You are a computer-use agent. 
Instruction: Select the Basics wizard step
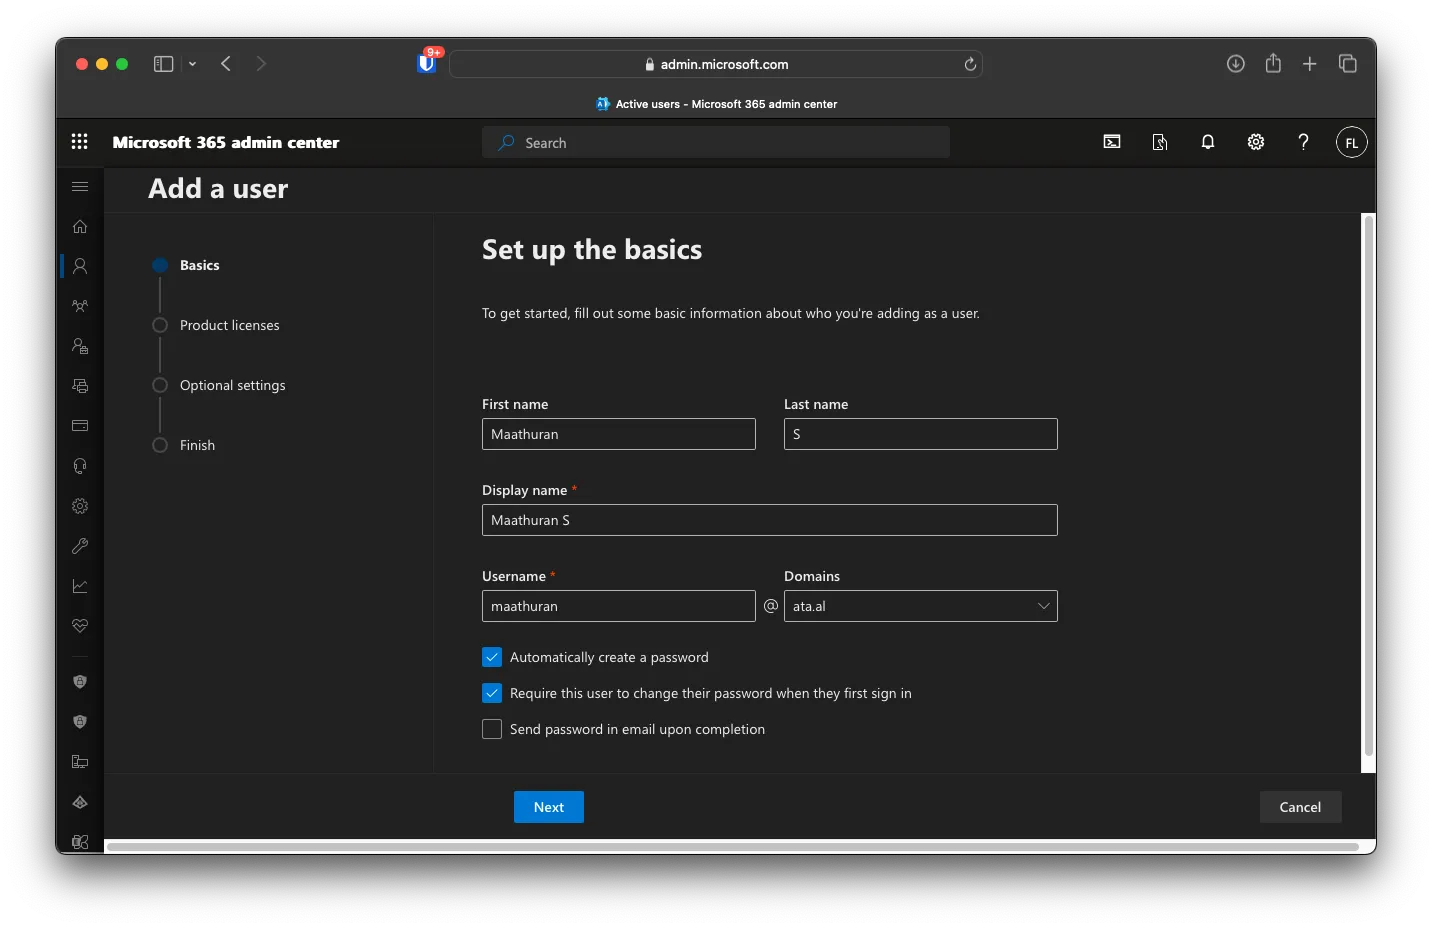tap(199, 265)
